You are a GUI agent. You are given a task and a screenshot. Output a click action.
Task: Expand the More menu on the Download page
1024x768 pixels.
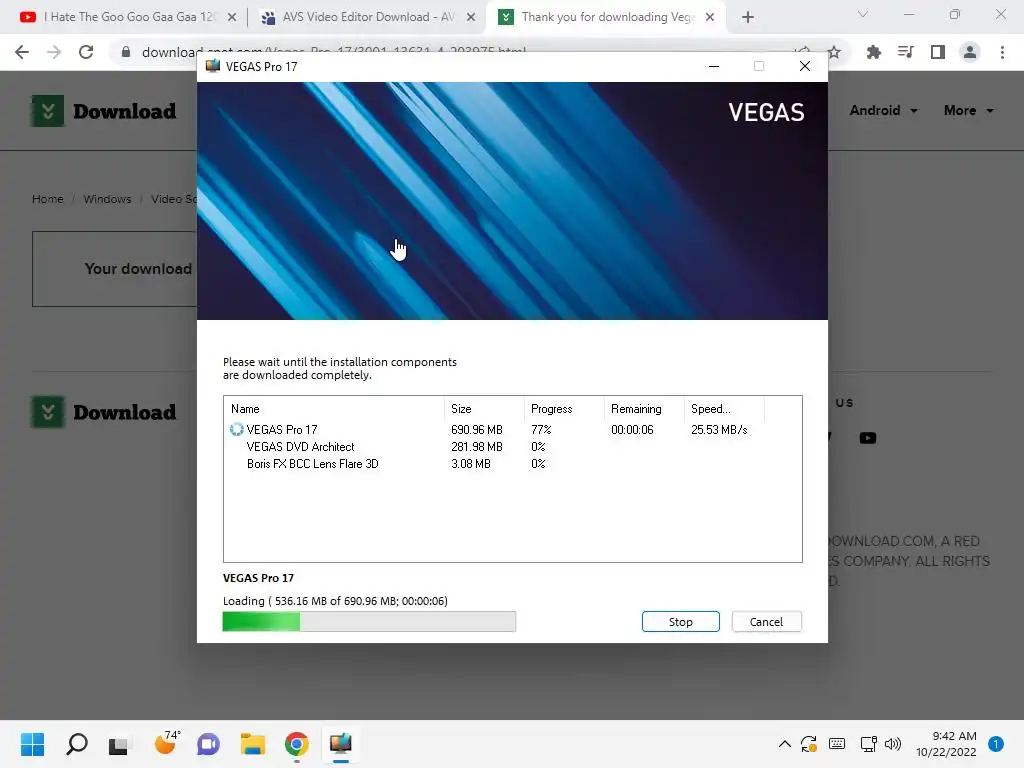(968, 110)
